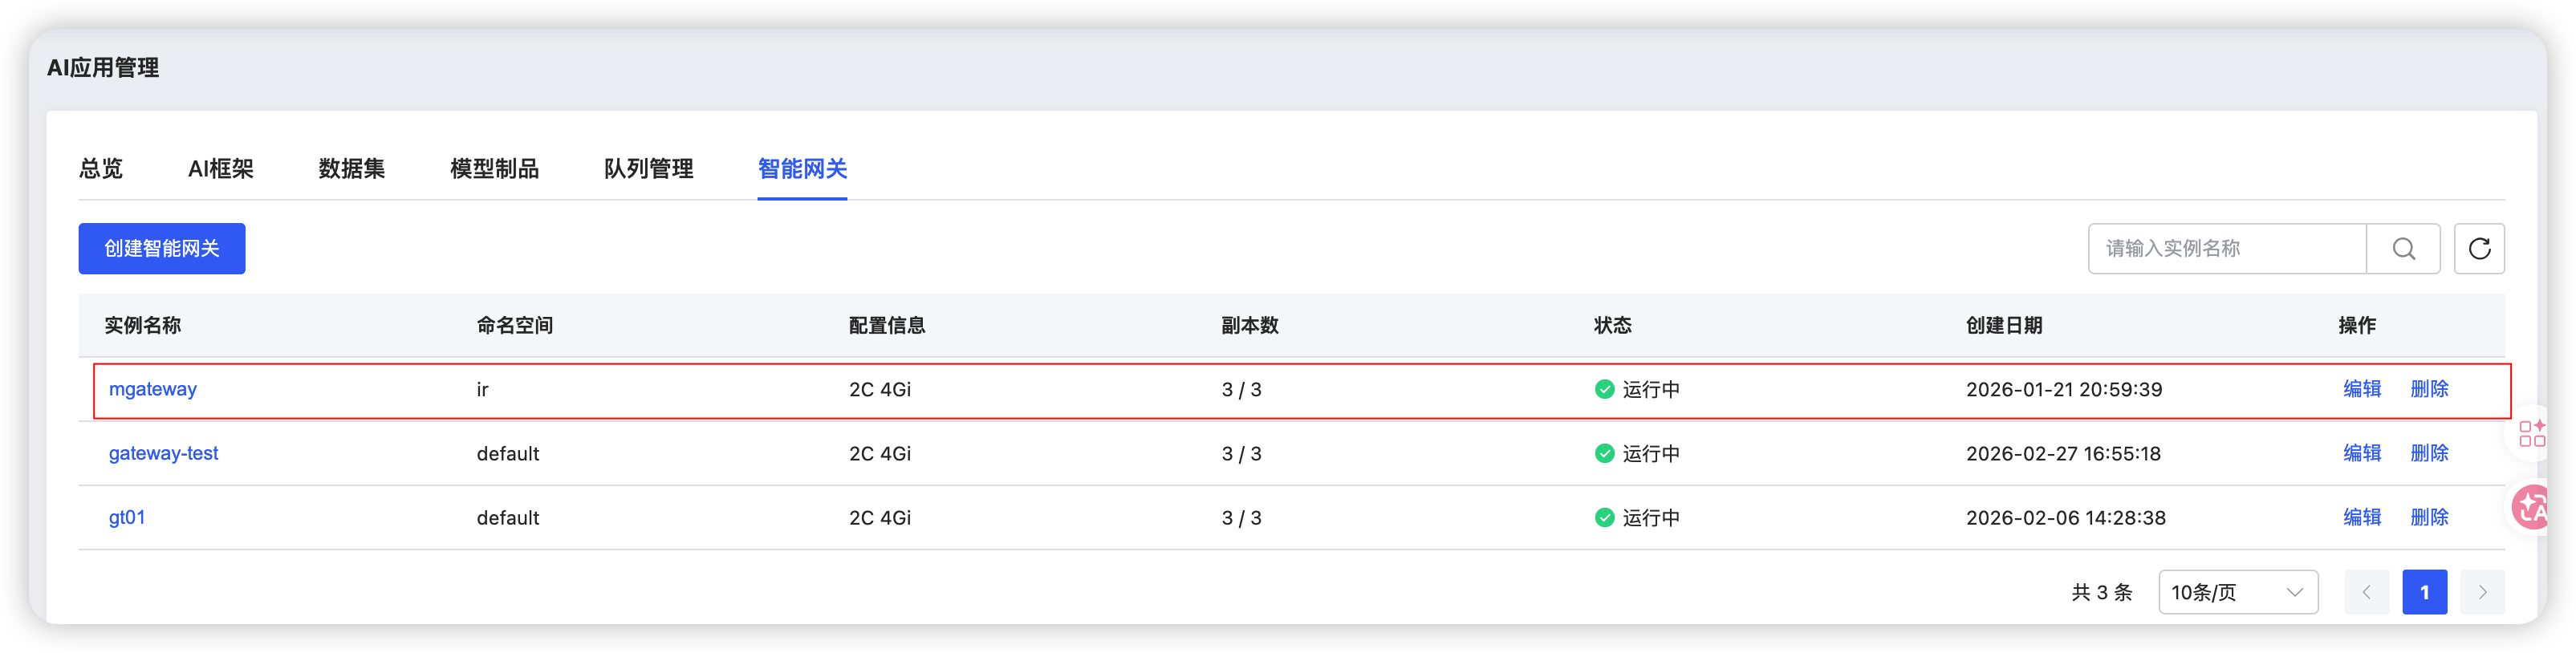Open the mgateway instance link

(153, 389)
